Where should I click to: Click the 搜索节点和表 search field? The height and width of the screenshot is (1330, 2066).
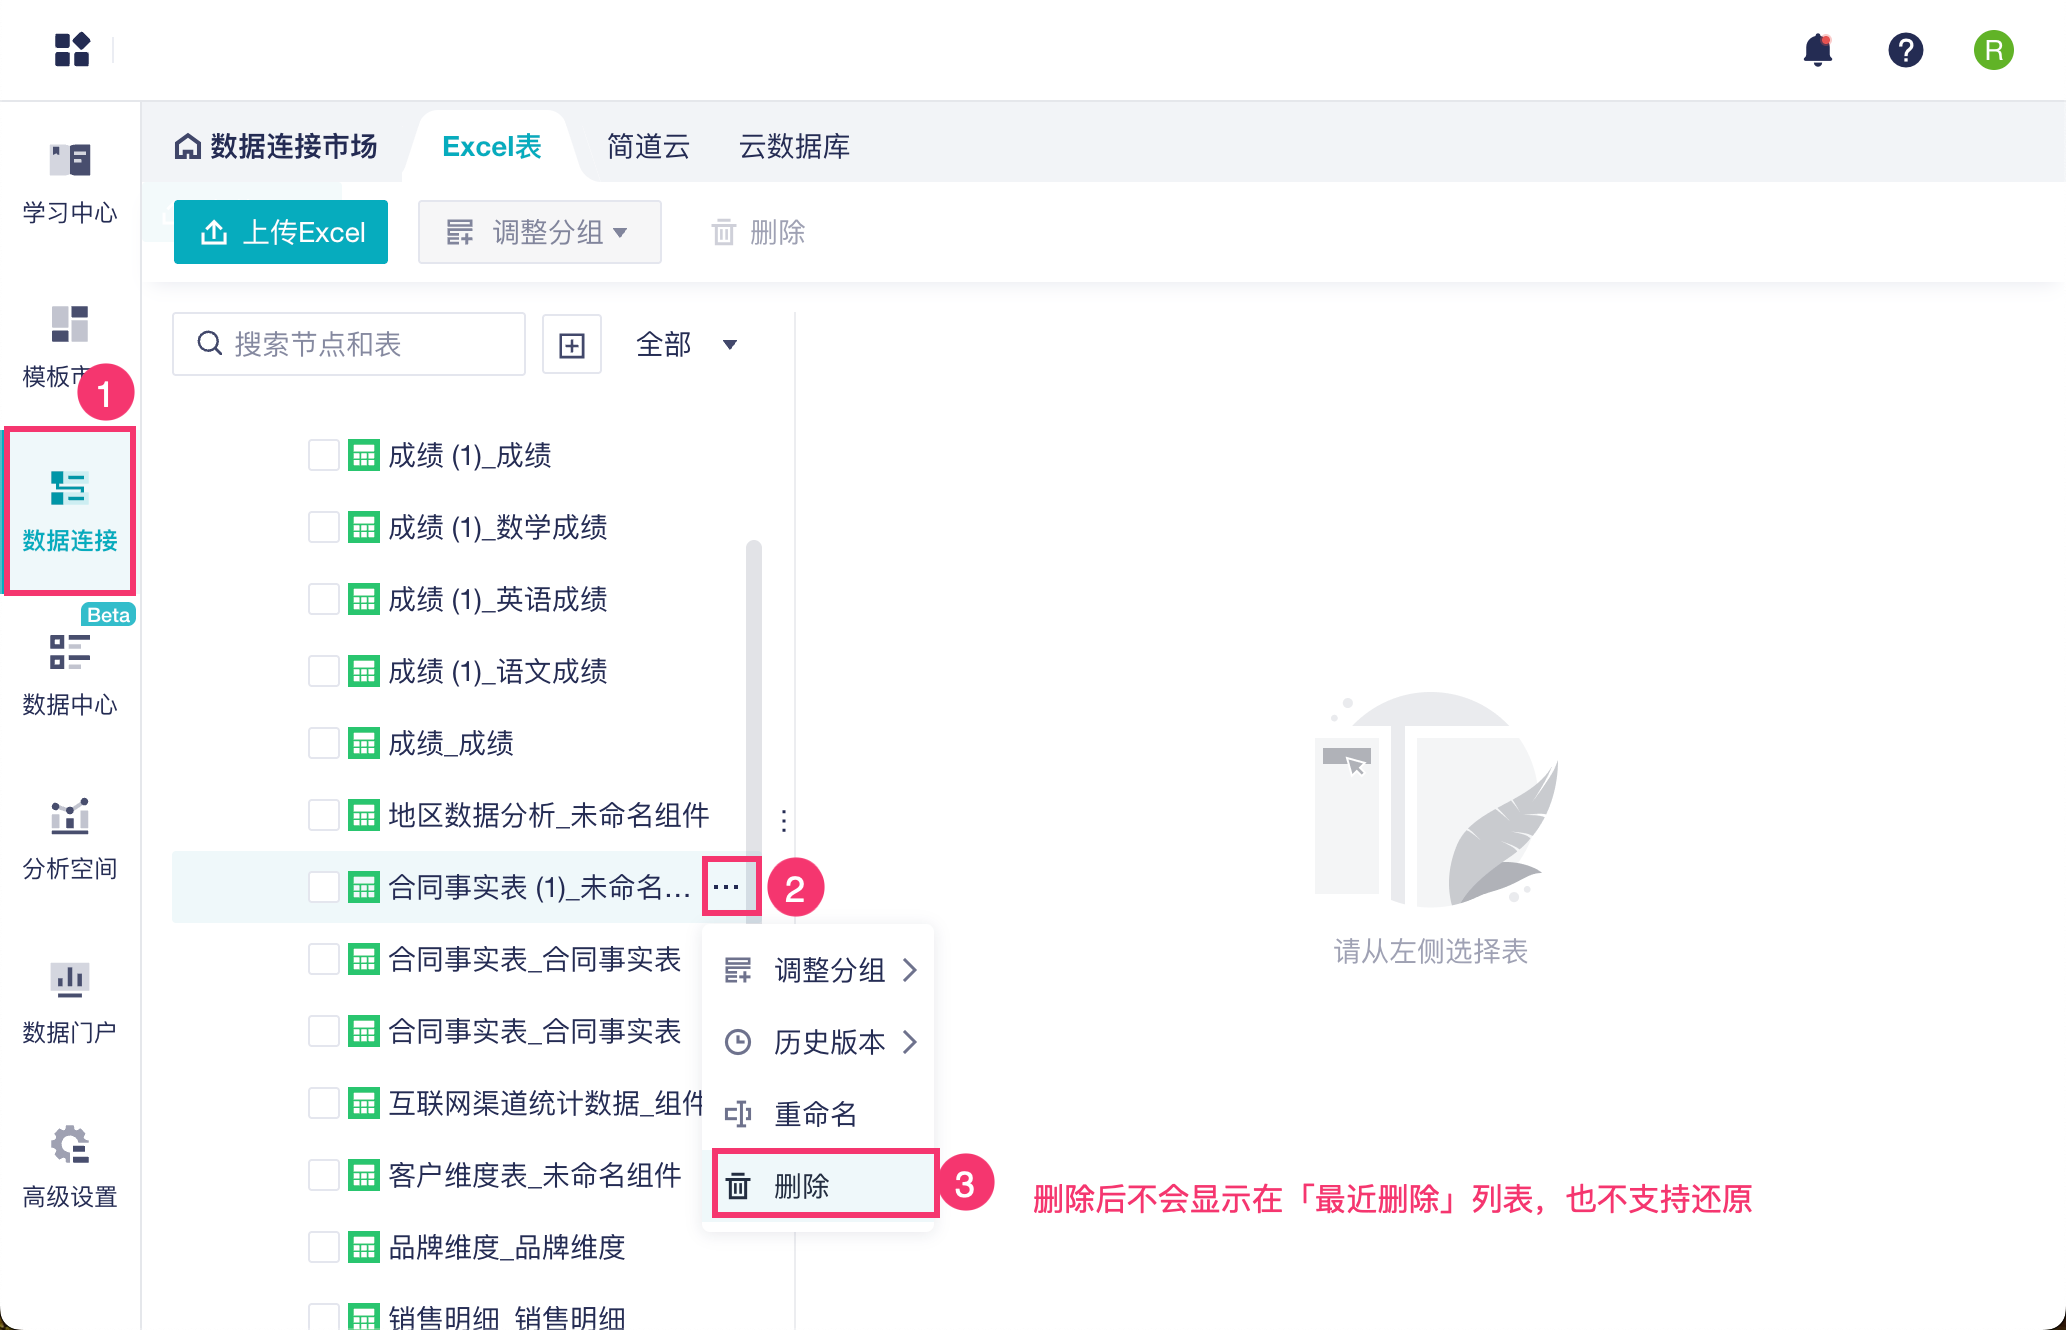tap(350, 345)
